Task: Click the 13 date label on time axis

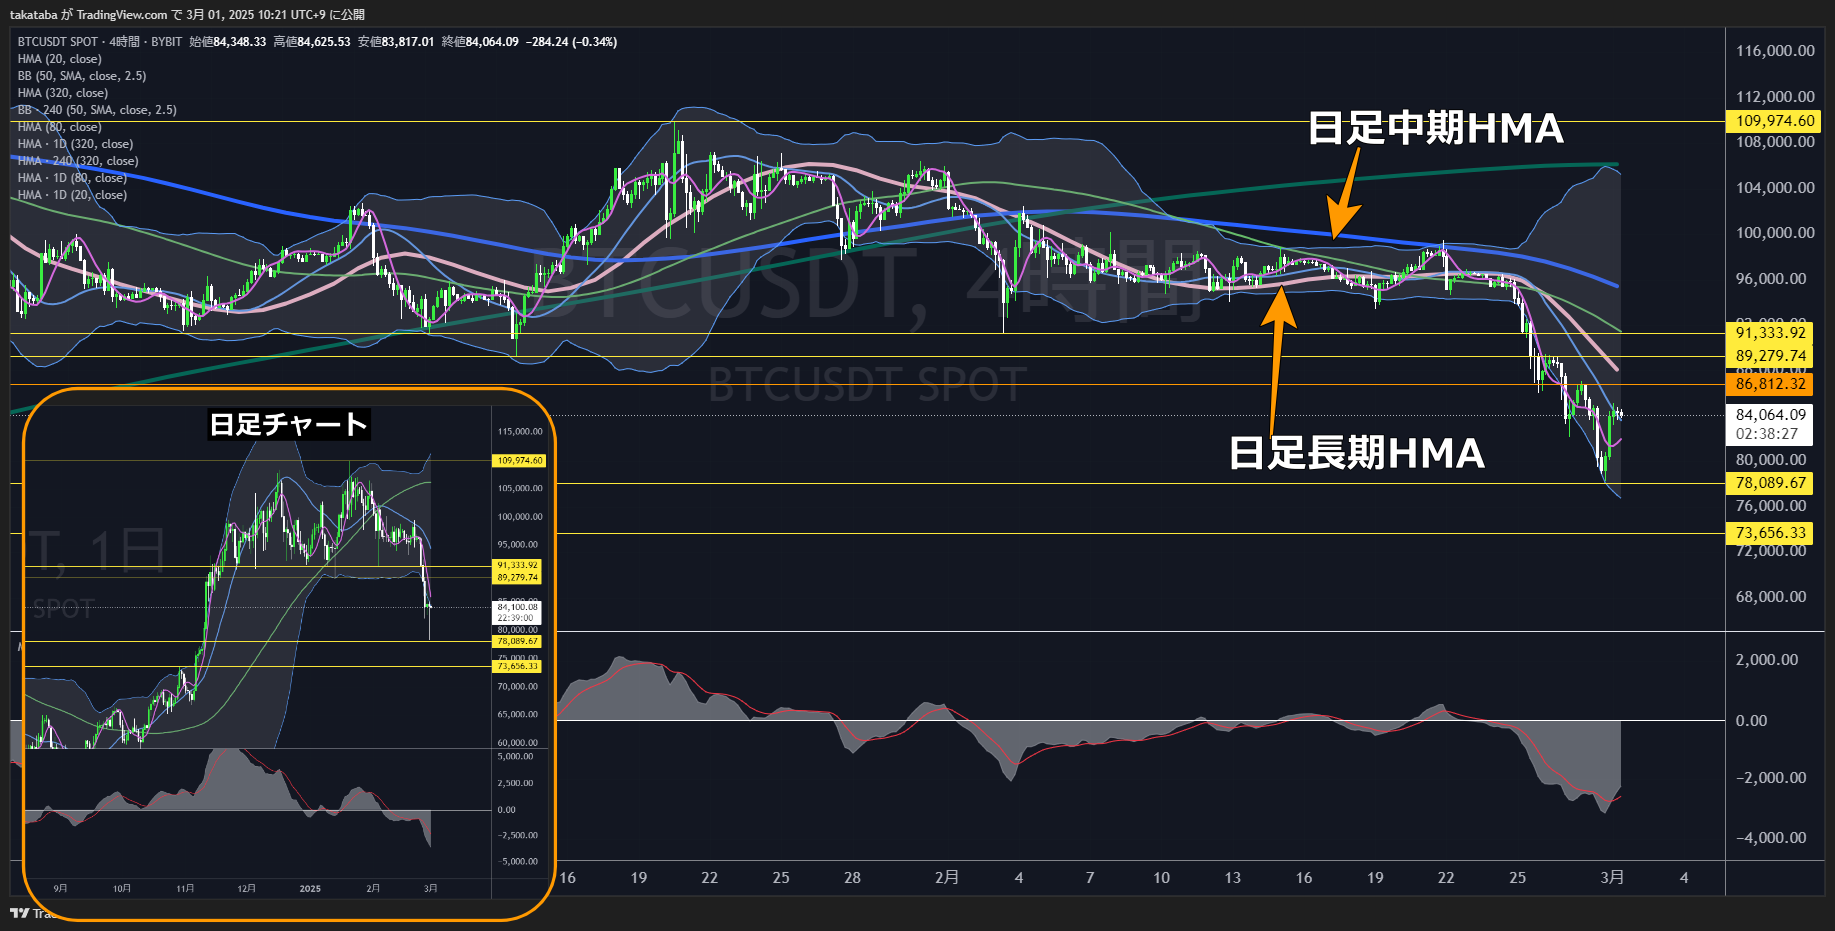Action: coord(1233,878)
